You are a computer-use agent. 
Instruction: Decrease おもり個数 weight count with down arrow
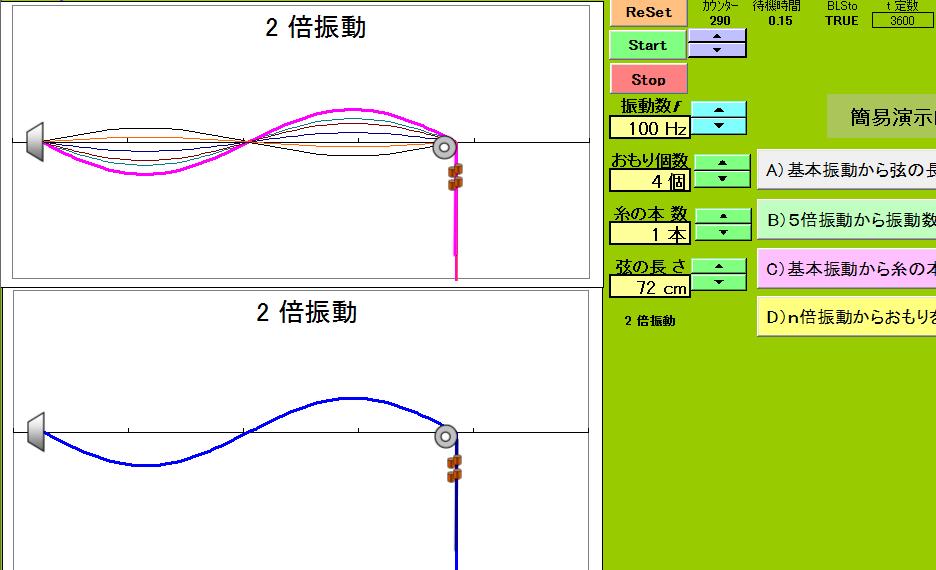click(x=722, y=178)
